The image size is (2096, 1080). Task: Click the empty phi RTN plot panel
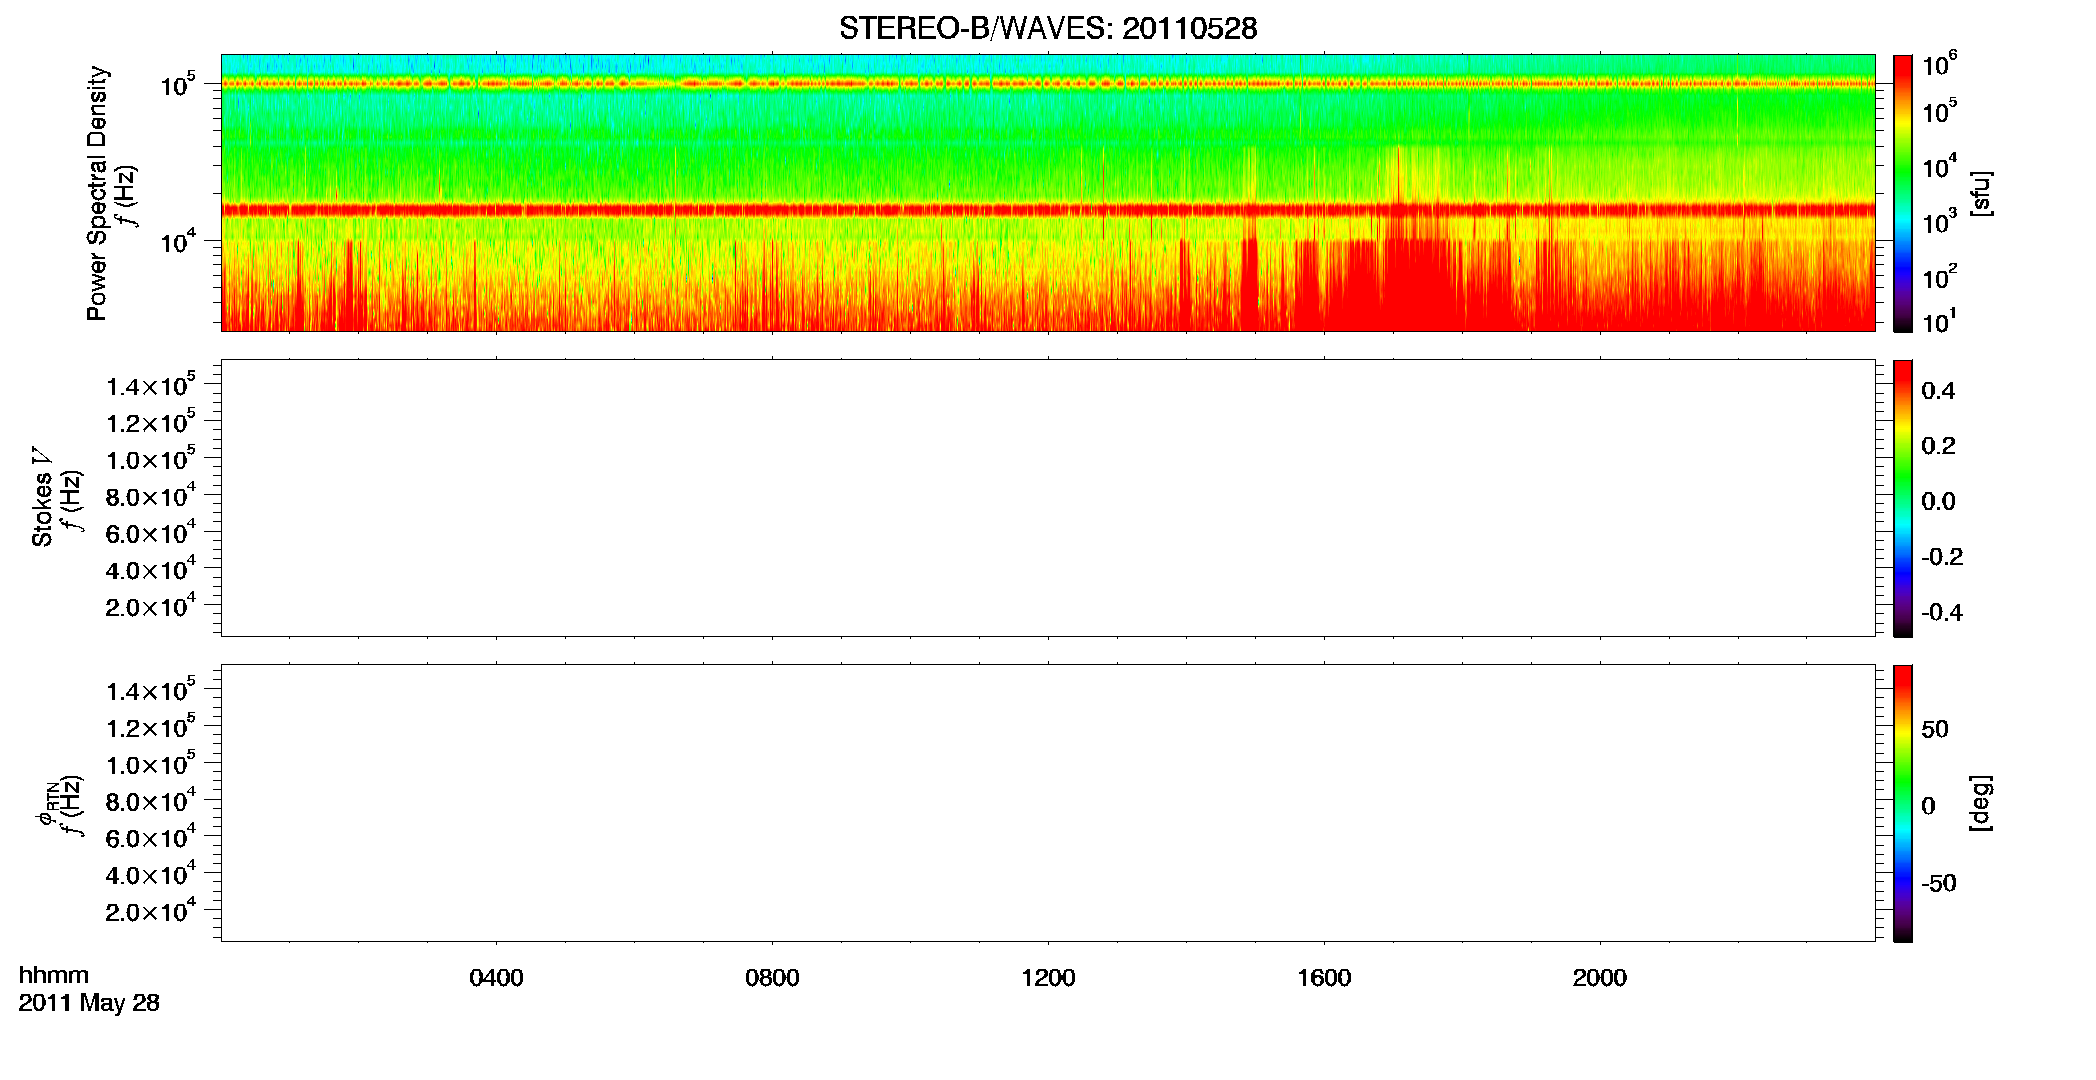1048,803
